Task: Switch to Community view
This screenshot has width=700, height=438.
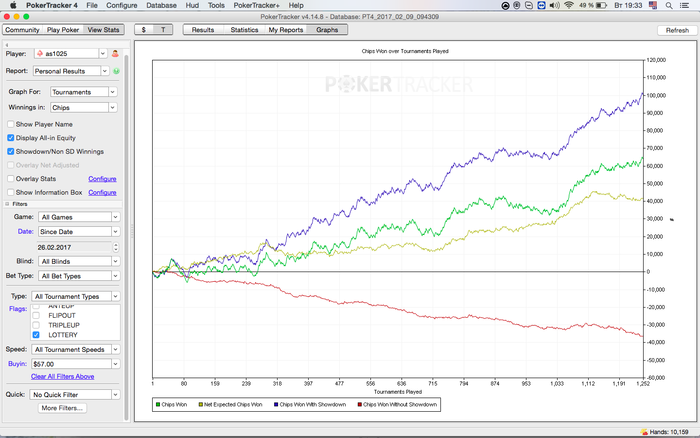Action: point(22,30)
